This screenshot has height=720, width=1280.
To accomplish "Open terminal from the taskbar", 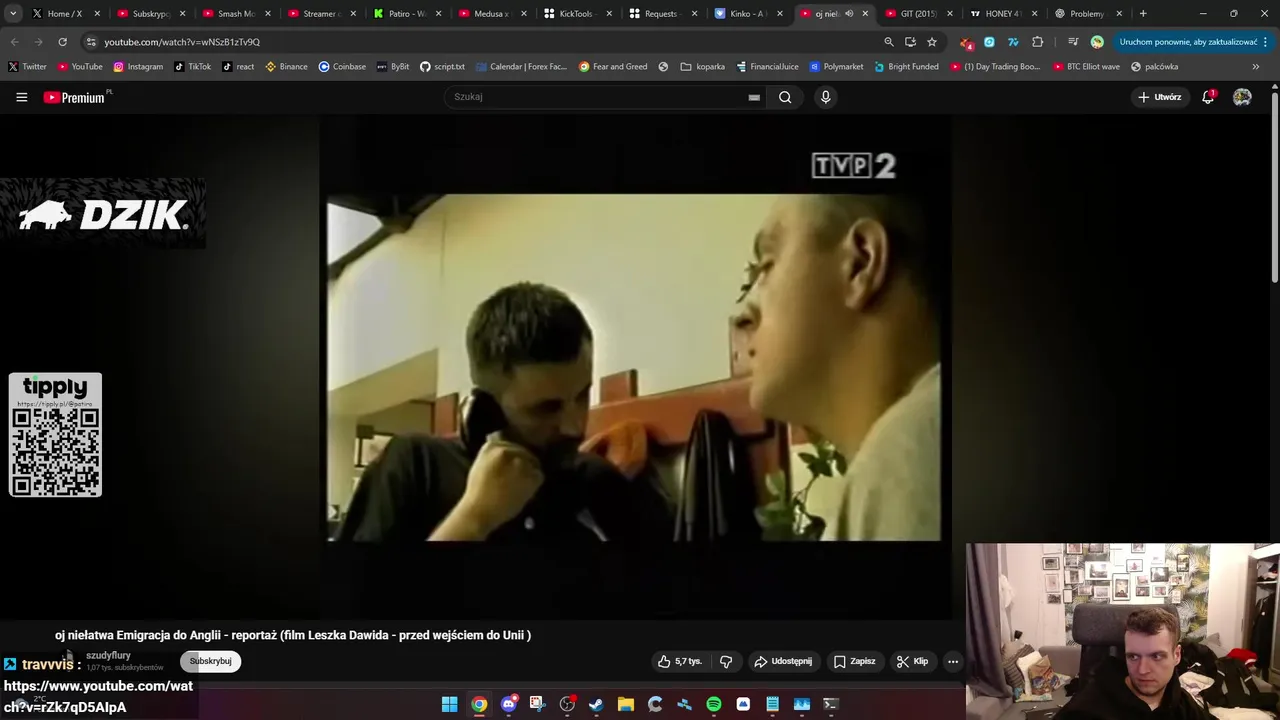I will 830,704.
